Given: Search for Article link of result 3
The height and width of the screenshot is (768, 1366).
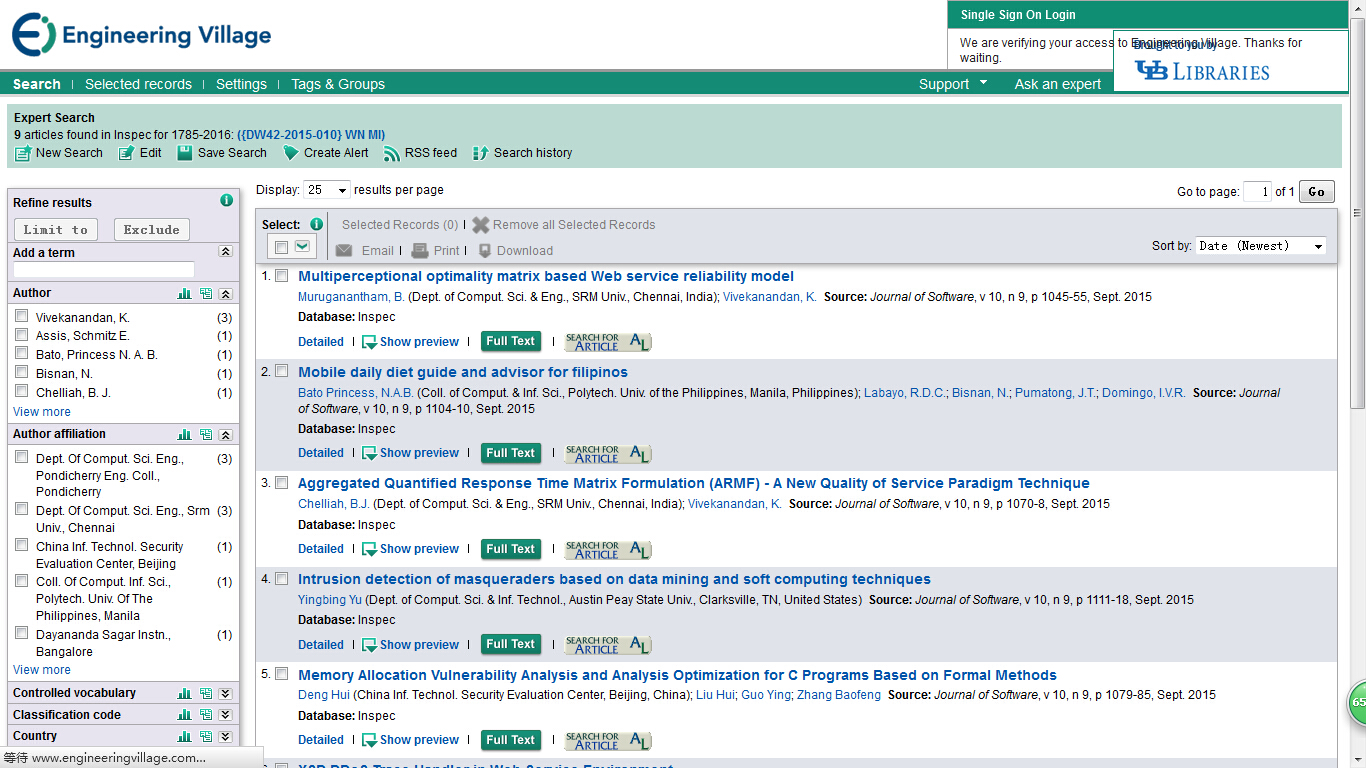Looking at the screenshot, I should (608, 549).
